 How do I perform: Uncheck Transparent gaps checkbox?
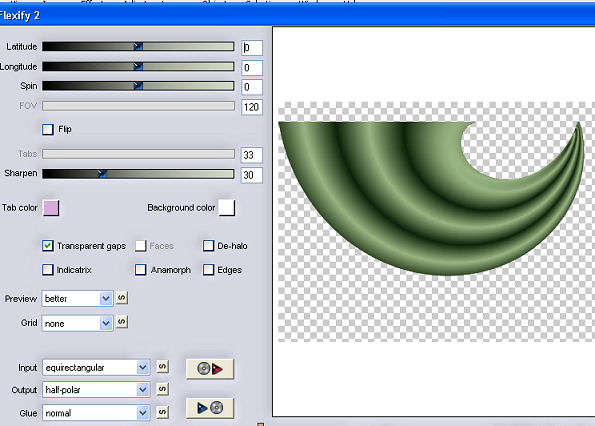pyautogui.click(x=48, y=246)
